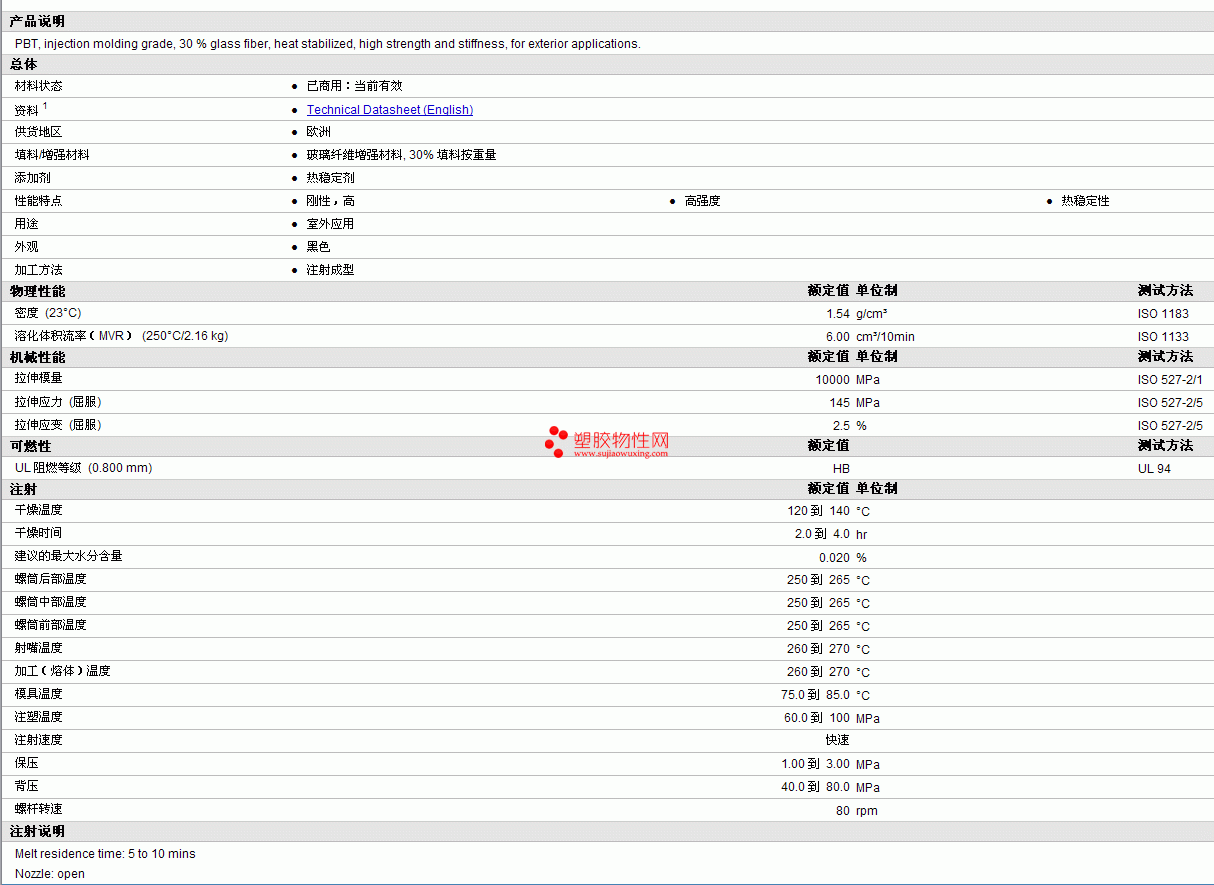The width and height of the screenshot is (1214, 885).
Task: Select holding pressure 1.00 到 3.00 value
Action: pos(816,764)
